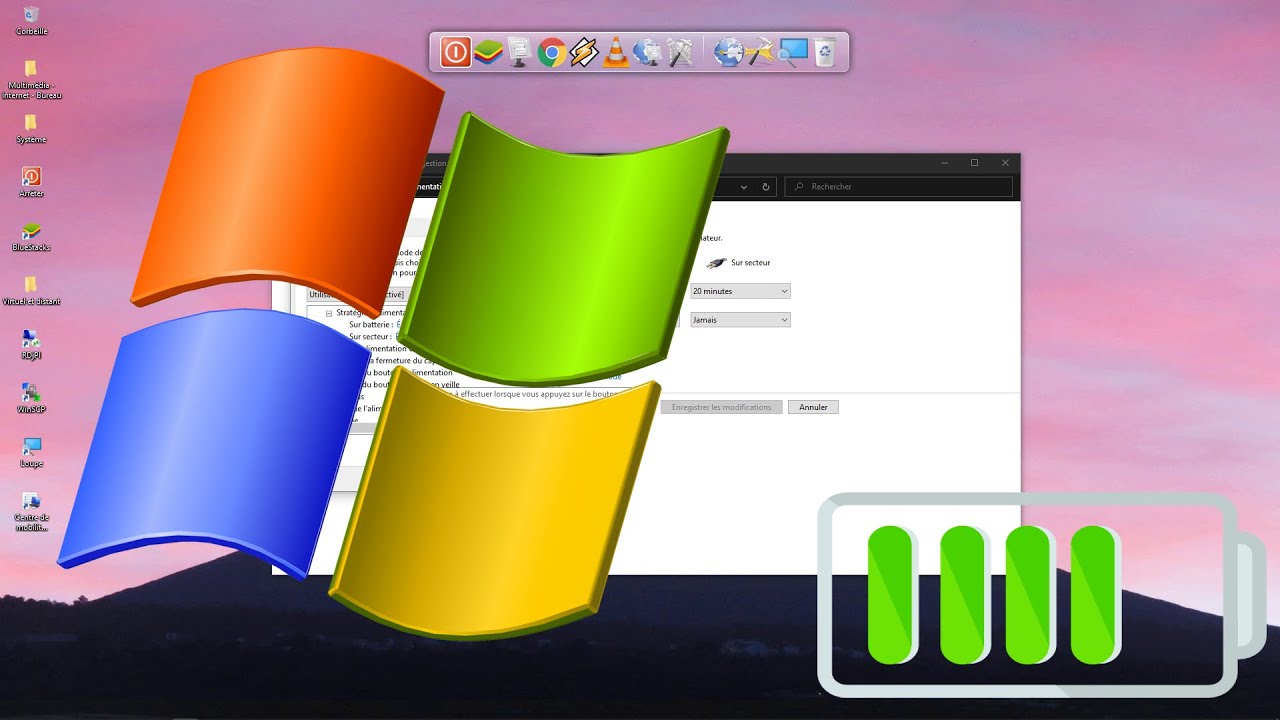
Task: Open the Virtuel et distant folder
Action: coord(31,290)
